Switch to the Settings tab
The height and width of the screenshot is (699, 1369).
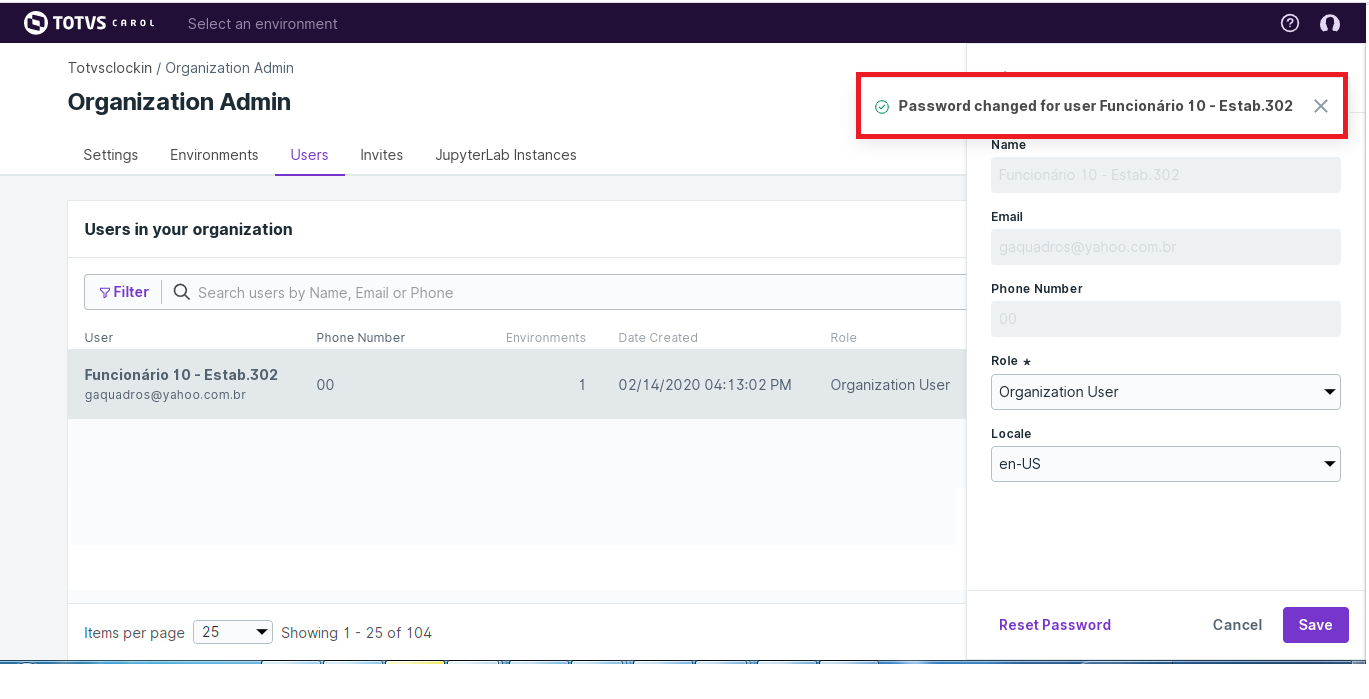click(x=111, y=155)
